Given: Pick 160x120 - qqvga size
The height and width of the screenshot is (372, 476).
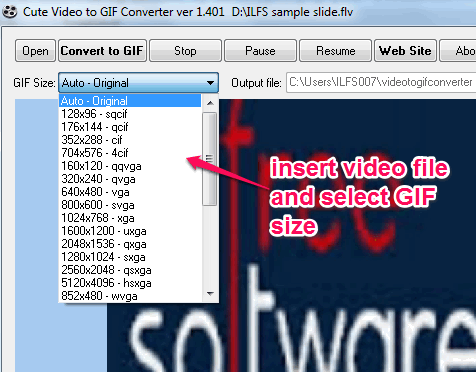Looking at the screenshot, I should [x=130, y=166].
